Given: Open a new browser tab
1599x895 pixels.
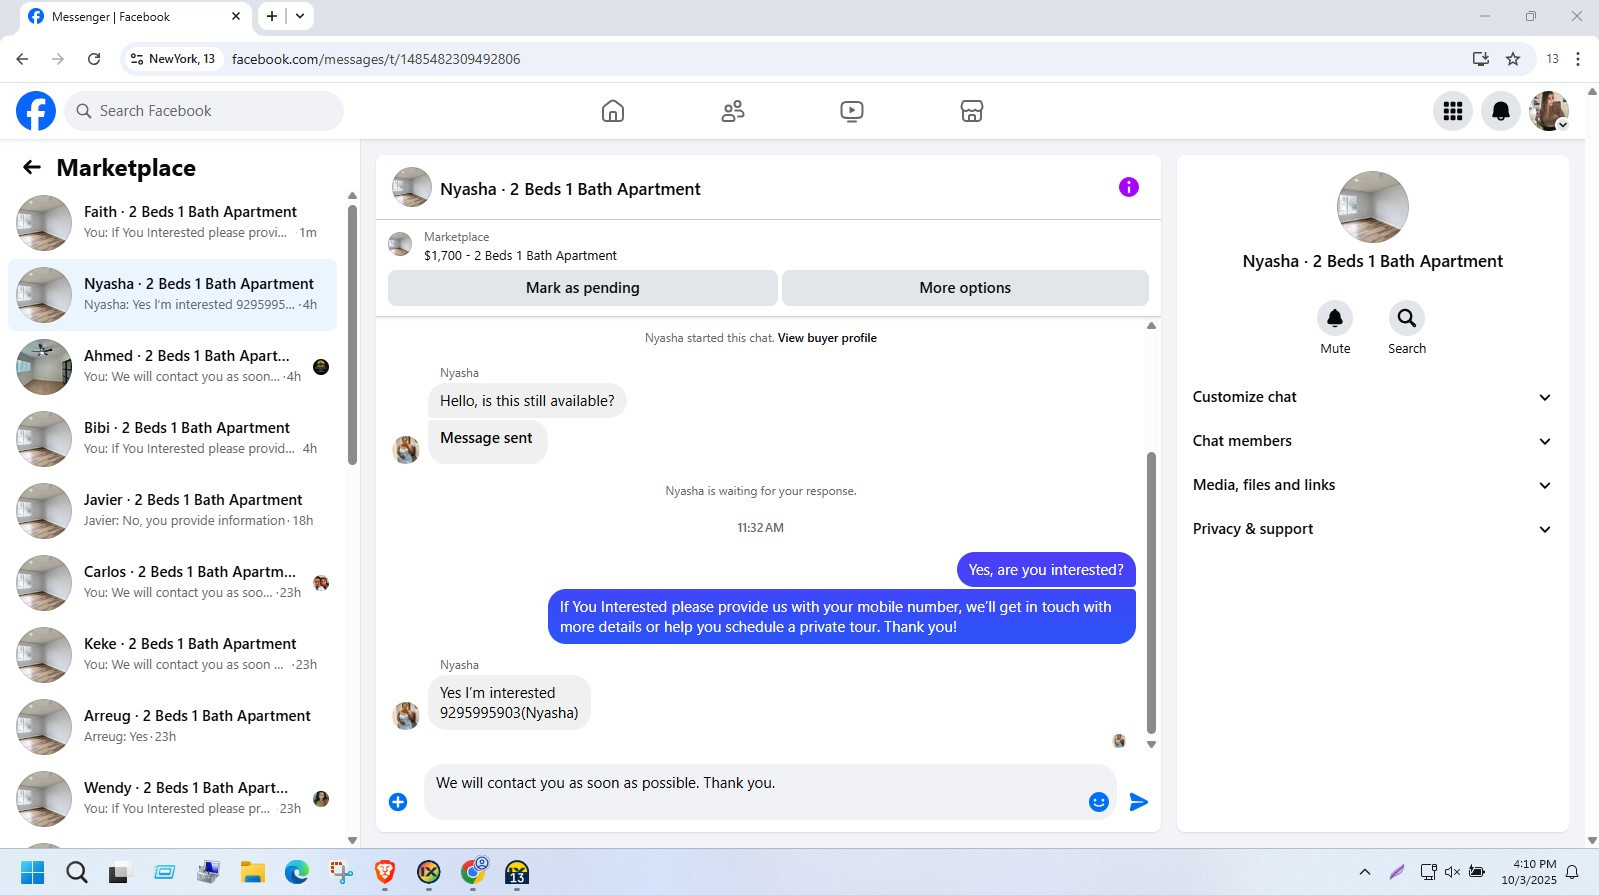Looking at the screenshot, I should coord(272,16).
